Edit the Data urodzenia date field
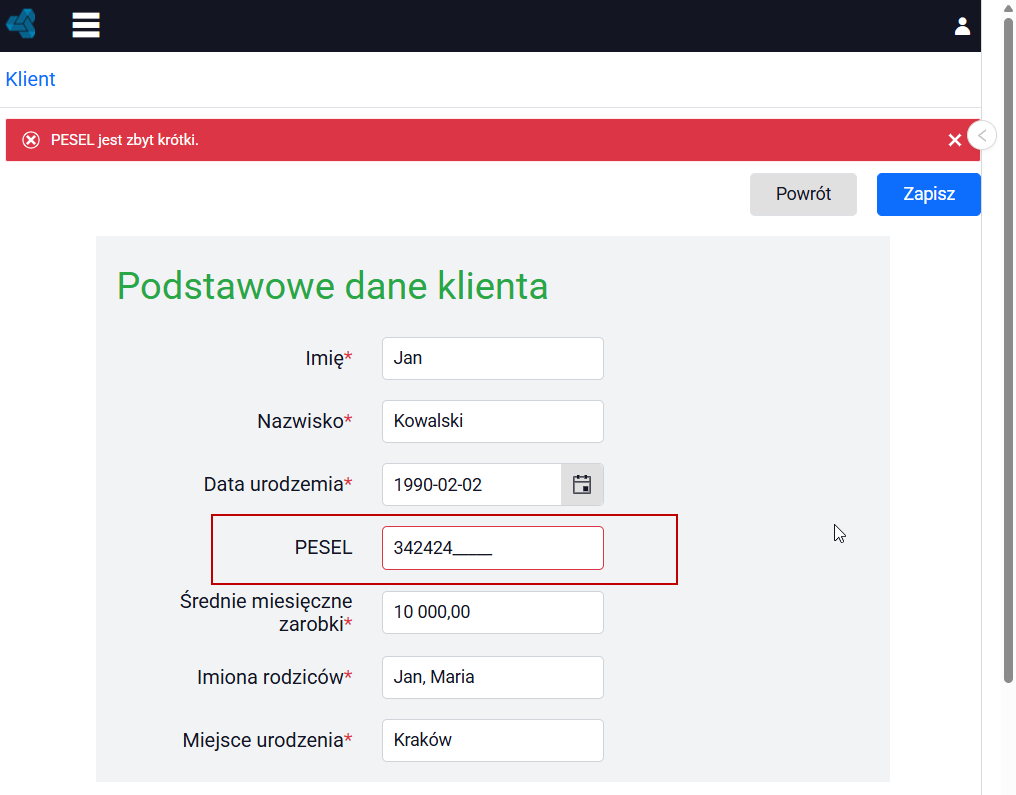 [472, 485]
